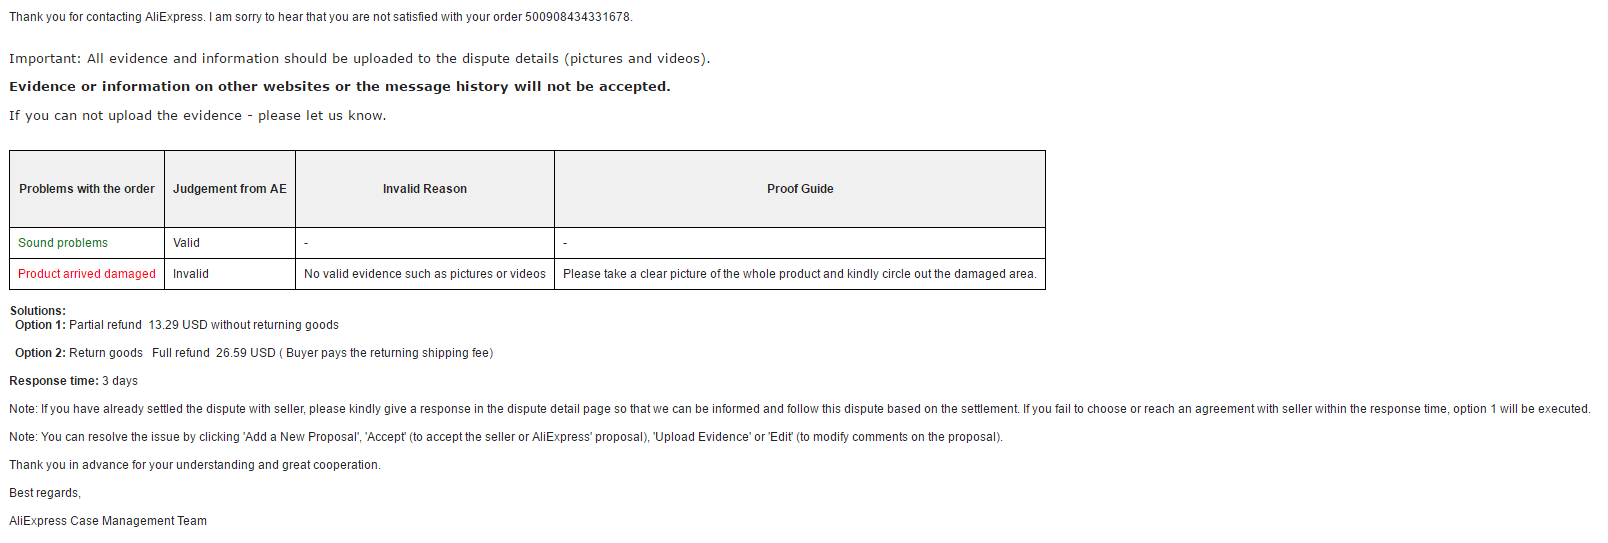This screenshot has width=1608, height=543.
Task: Click 'Option 2' return goods line
Action: (254, 353)
